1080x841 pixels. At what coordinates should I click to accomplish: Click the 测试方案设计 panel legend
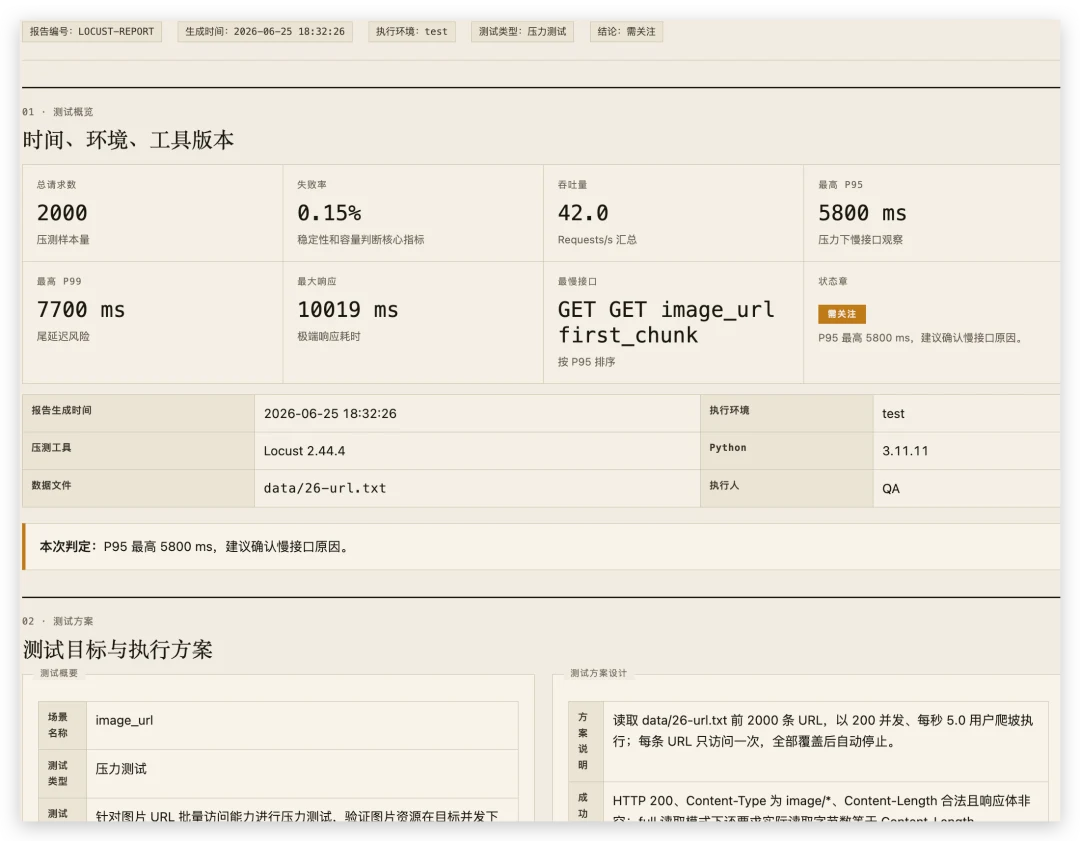pyautogui.click(x=599, y=673)
